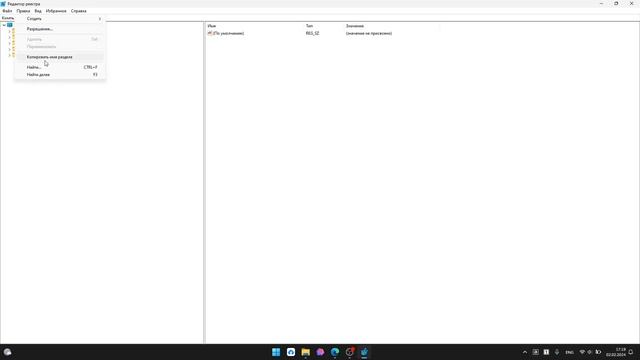This screenshot has height=360, width=640.
Task: Choose Найти... in the Edit menu
Action: pos(60,67)
